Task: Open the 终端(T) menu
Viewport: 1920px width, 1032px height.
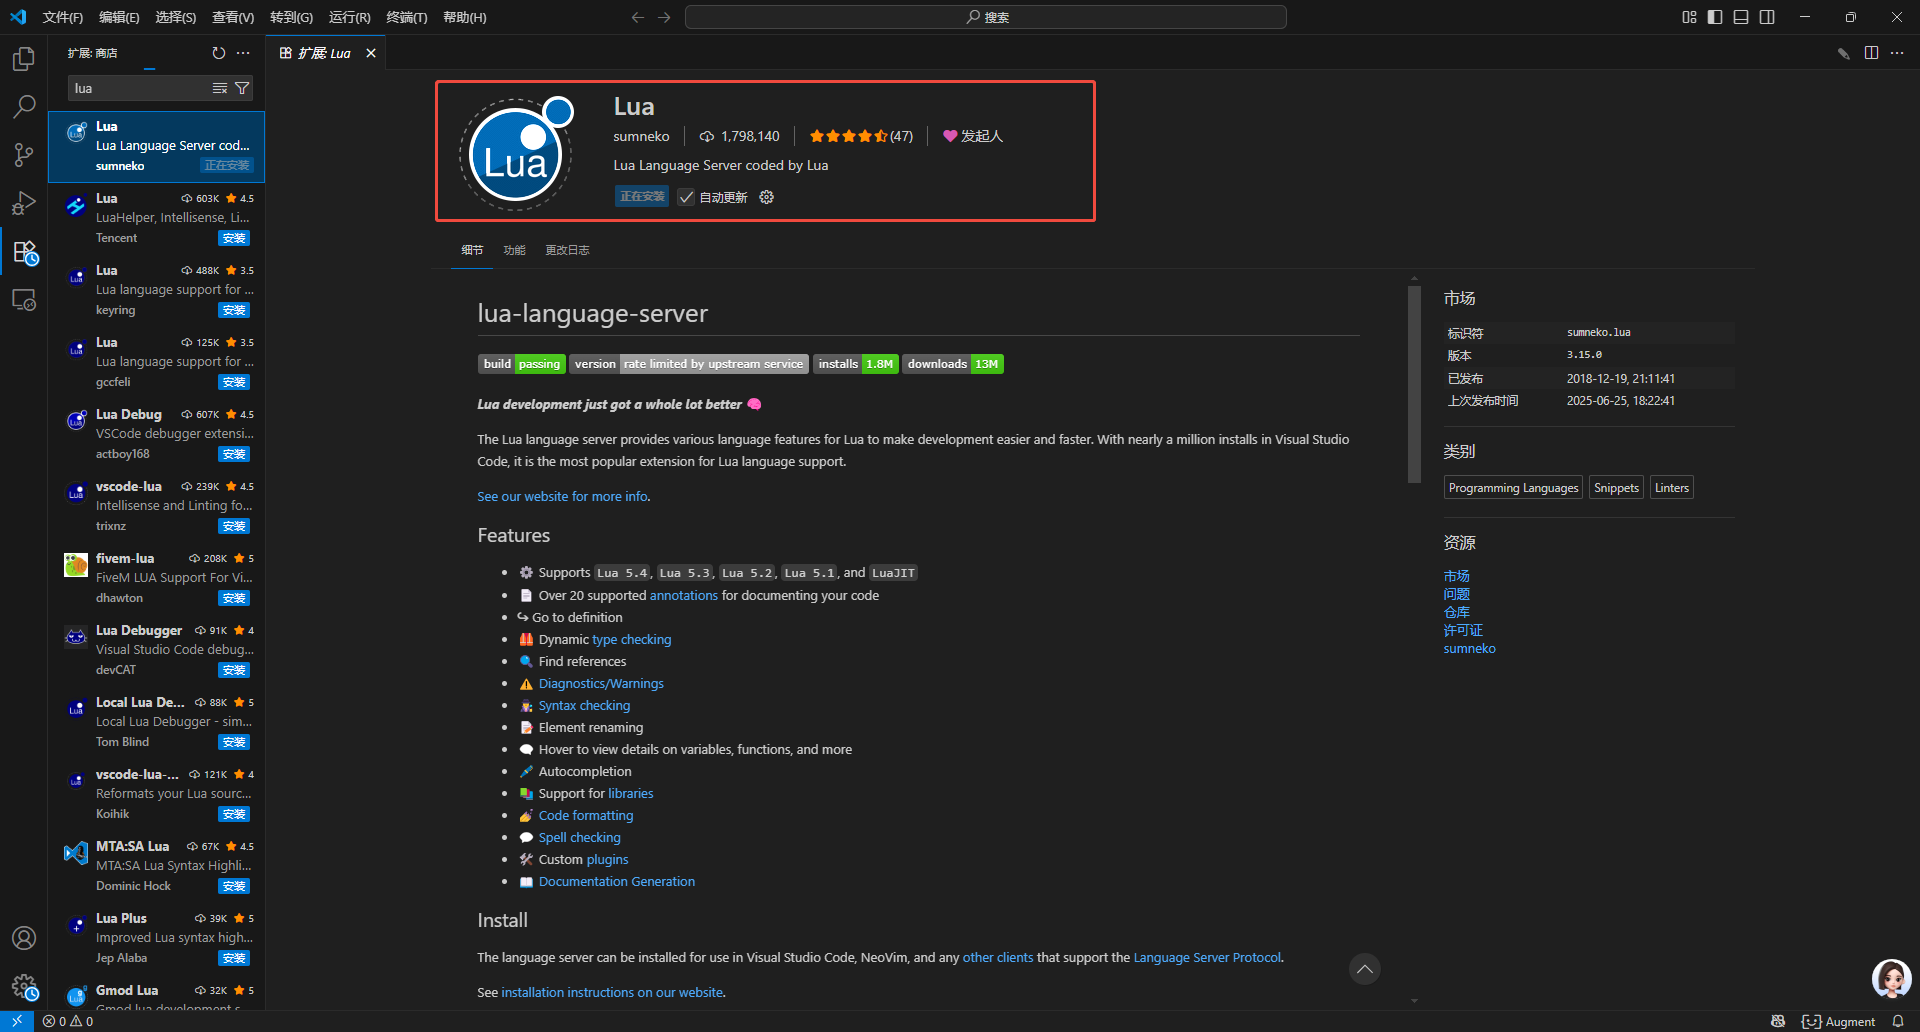Action: (407, 17)
